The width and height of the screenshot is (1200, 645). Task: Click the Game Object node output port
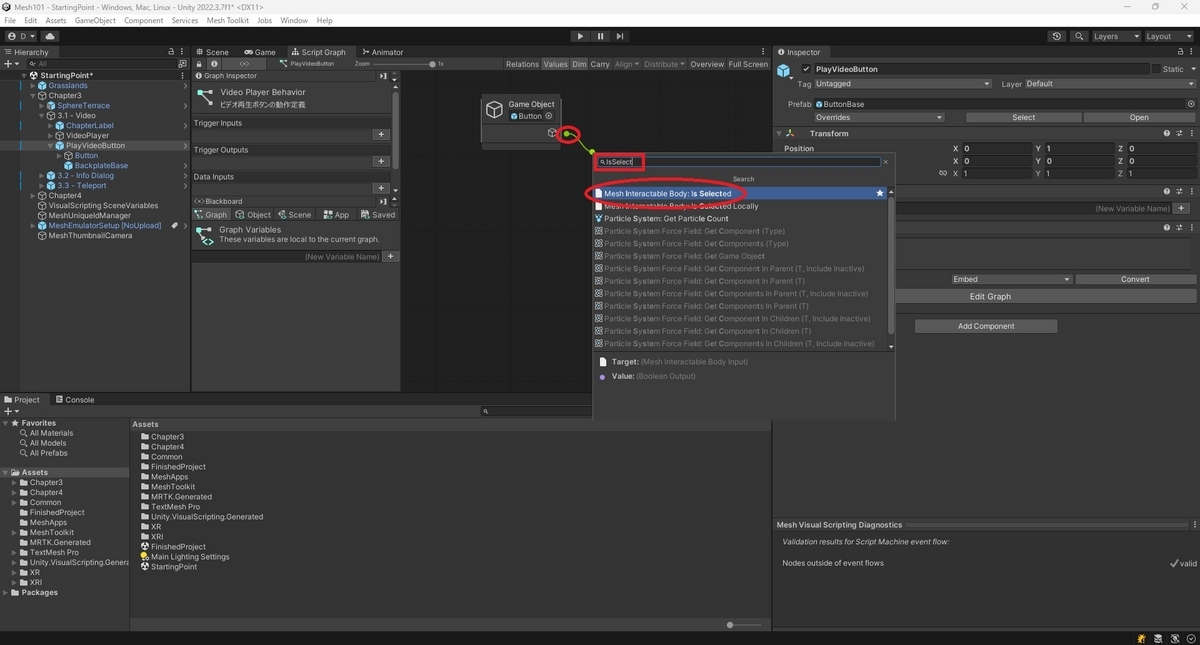pos(566,133)
